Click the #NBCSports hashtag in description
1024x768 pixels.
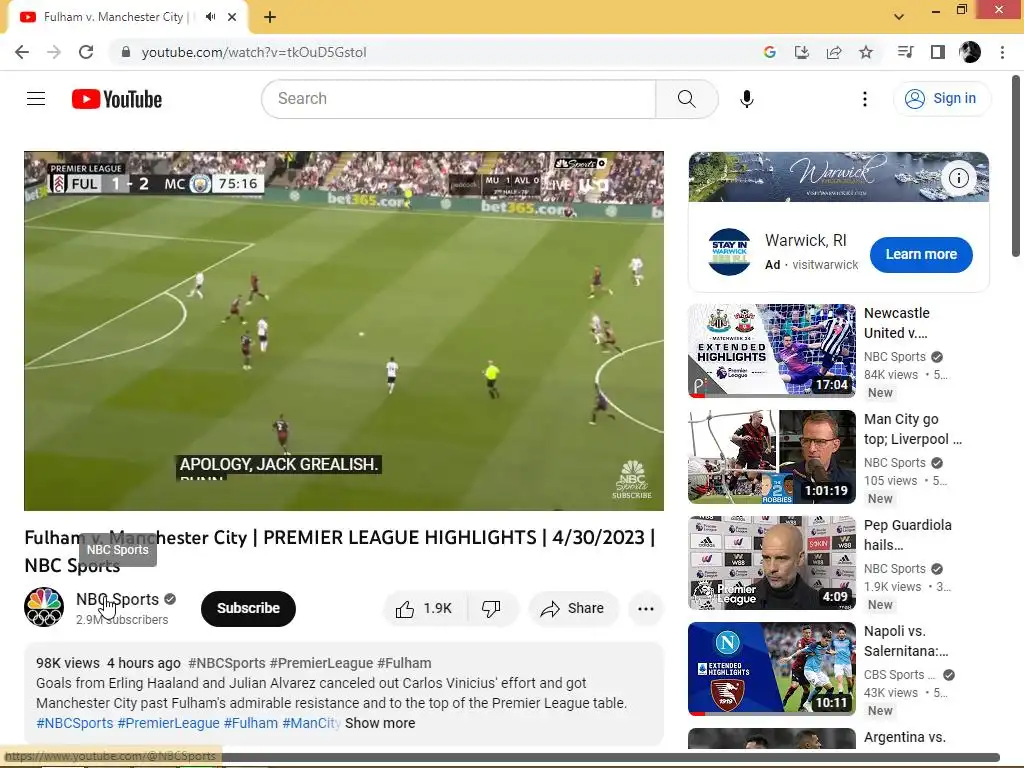click(74, 724)
